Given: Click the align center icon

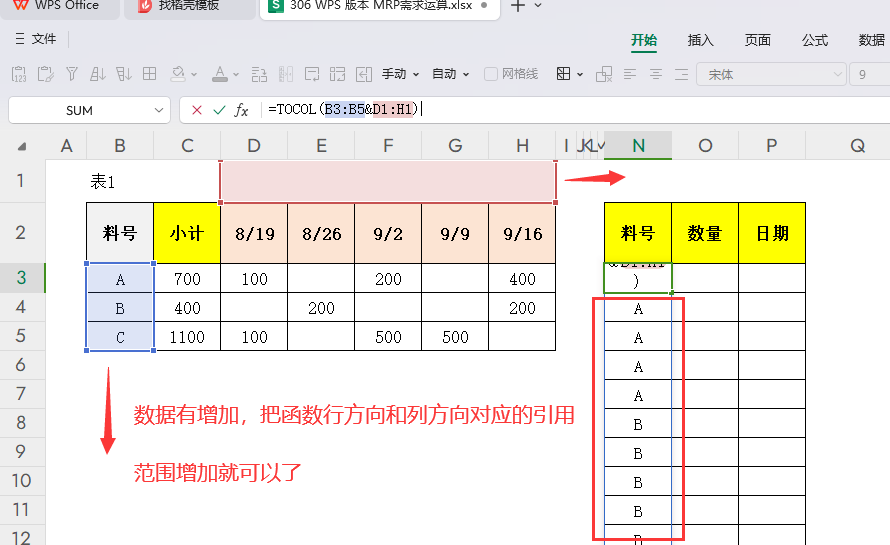Looking at the screenshot, I should click(656, 74).
